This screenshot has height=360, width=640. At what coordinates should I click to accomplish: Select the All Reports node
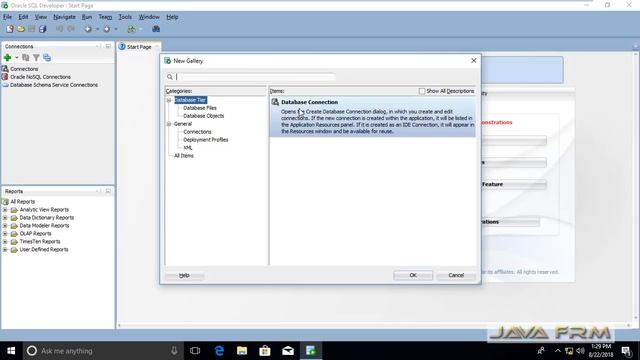(22, 202)
